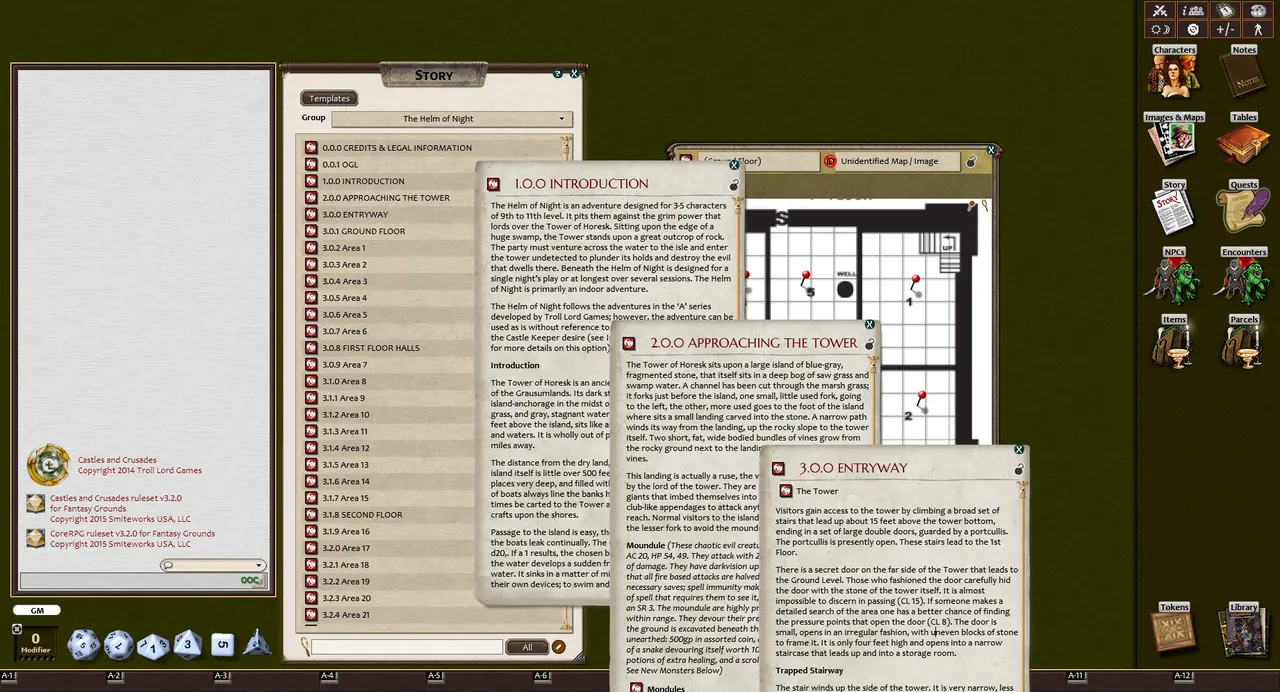1280x692 pixels.
Task: Open the plus/minus modifiers icon
Action: pos(1225,29)
